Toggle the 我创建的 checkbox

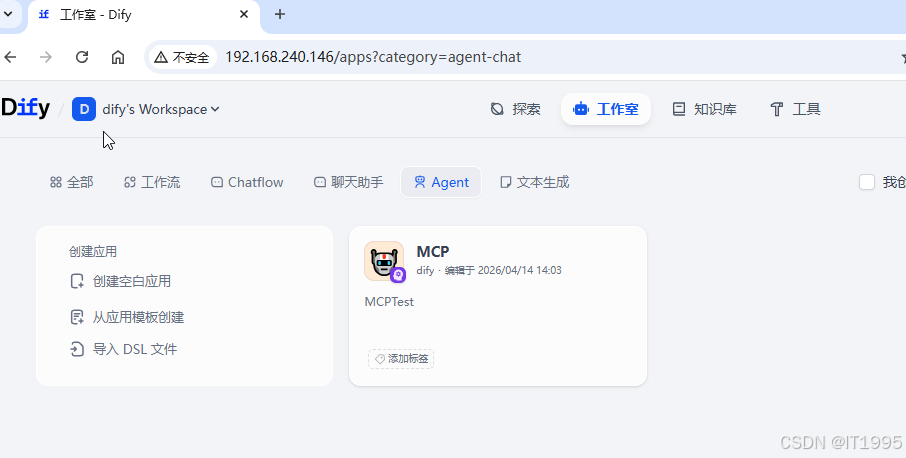click(867, 183)
